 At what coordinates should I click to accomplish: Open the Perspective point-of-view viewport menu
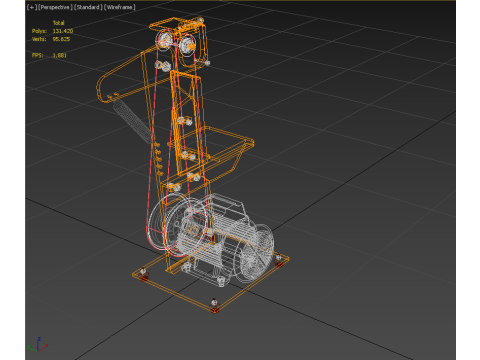tap(55, 7)
